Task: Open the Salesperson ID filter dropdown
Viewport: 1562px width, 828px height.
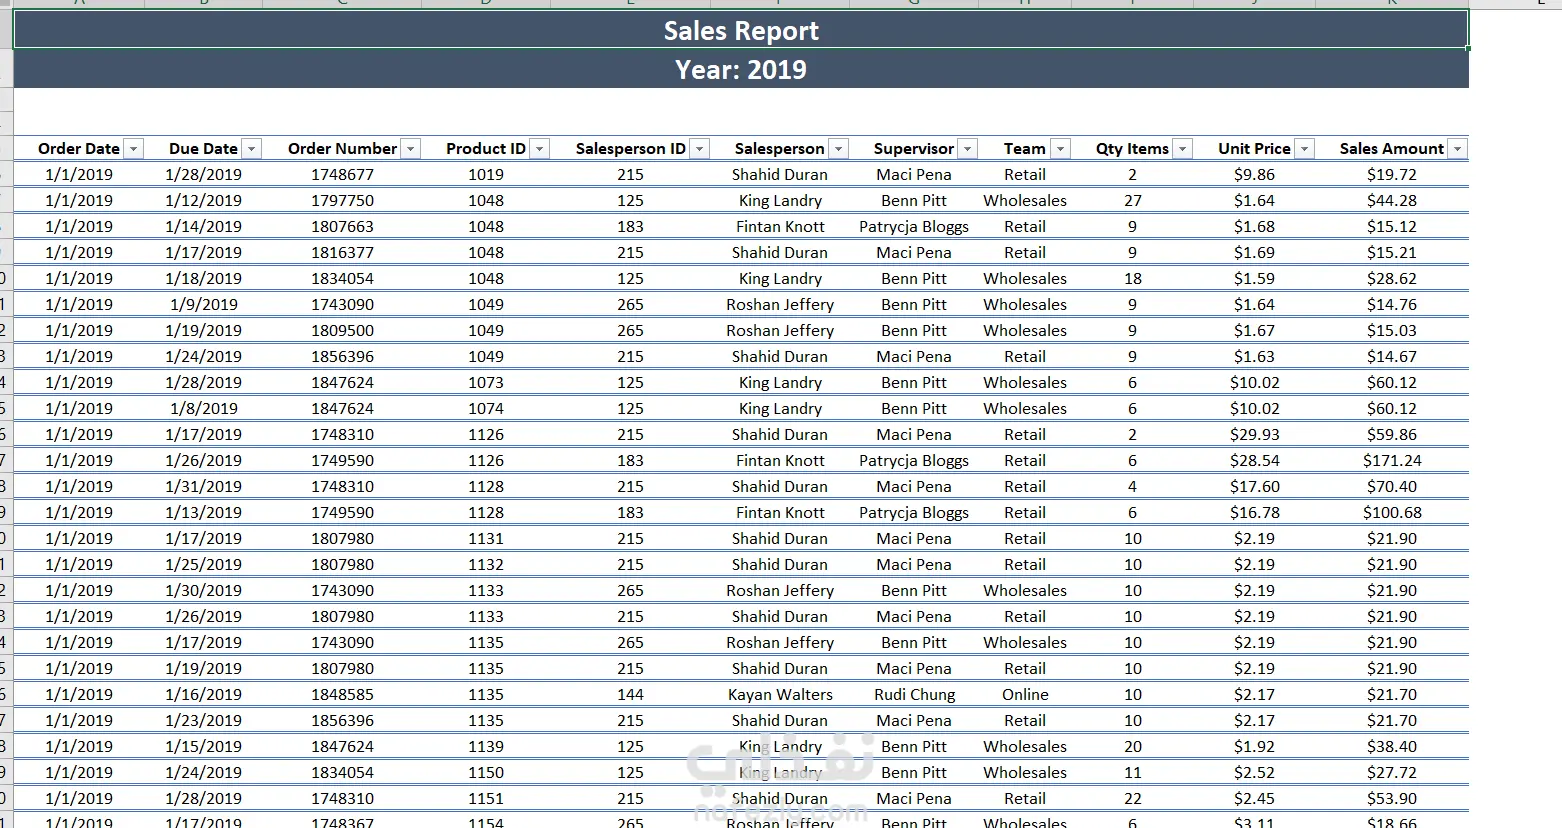Action: (699, 149)
